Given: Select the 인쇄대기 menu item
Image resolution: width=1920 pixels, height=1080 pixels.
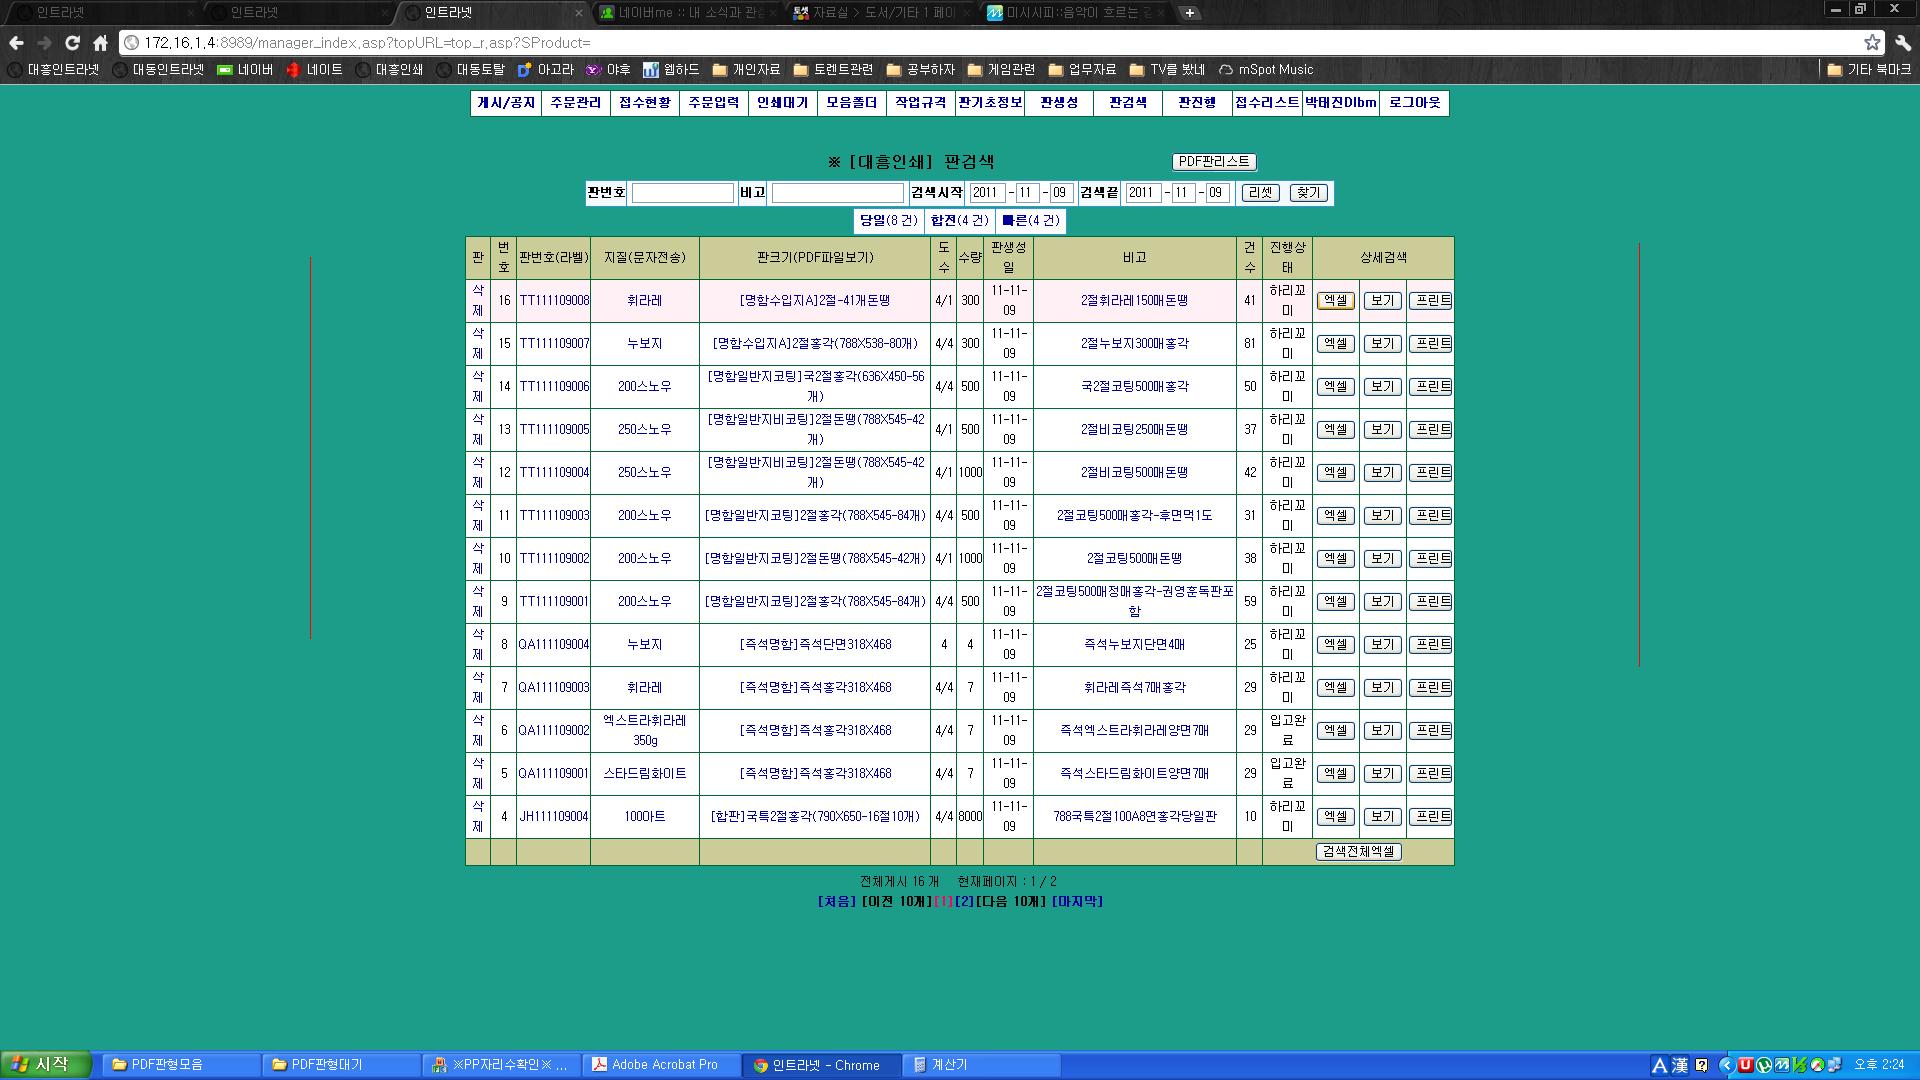Looking at the screenshot, I should click(782, 103).
